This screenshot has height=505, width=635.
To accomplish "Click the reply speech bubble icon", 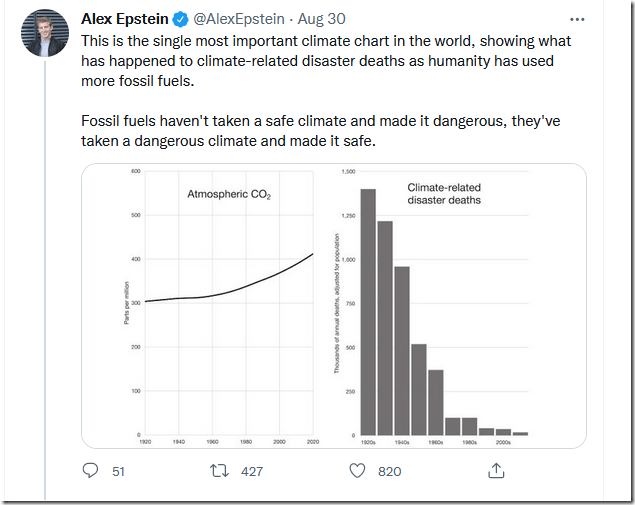I will click(90, 470).
